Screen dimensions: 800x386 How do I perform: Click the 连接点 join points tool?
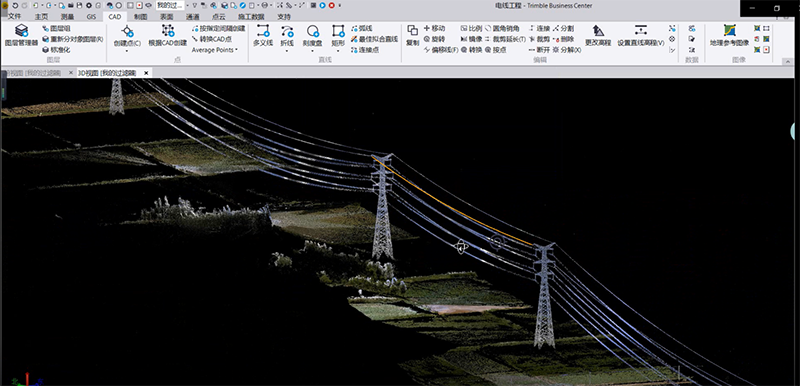coord(365,49)
